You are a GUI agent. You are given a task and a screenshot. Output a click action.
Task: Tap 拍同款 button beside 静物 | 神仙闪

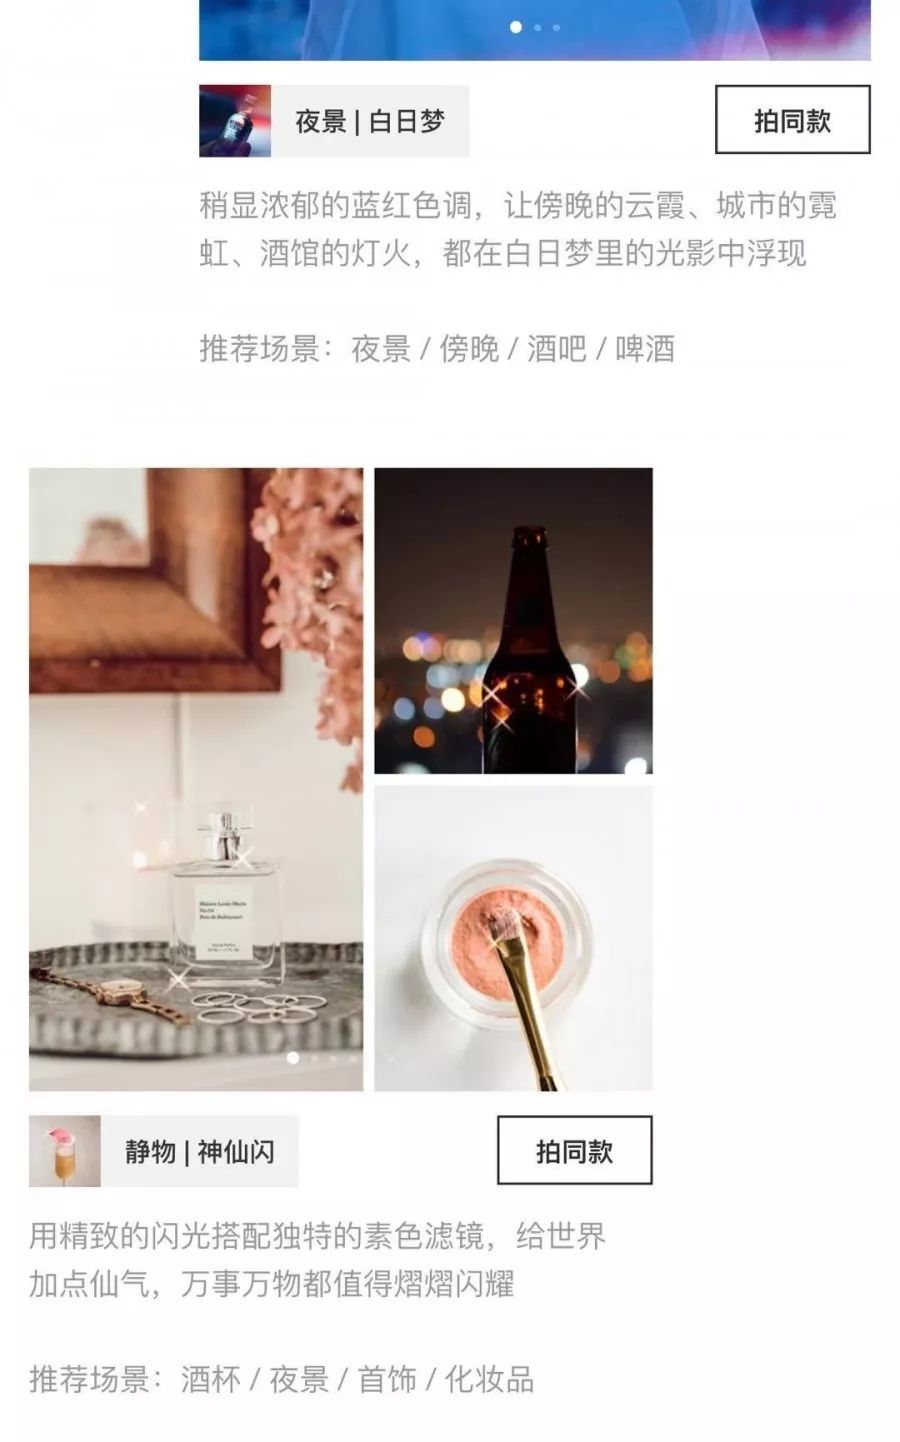click(x=574, y=1150)
